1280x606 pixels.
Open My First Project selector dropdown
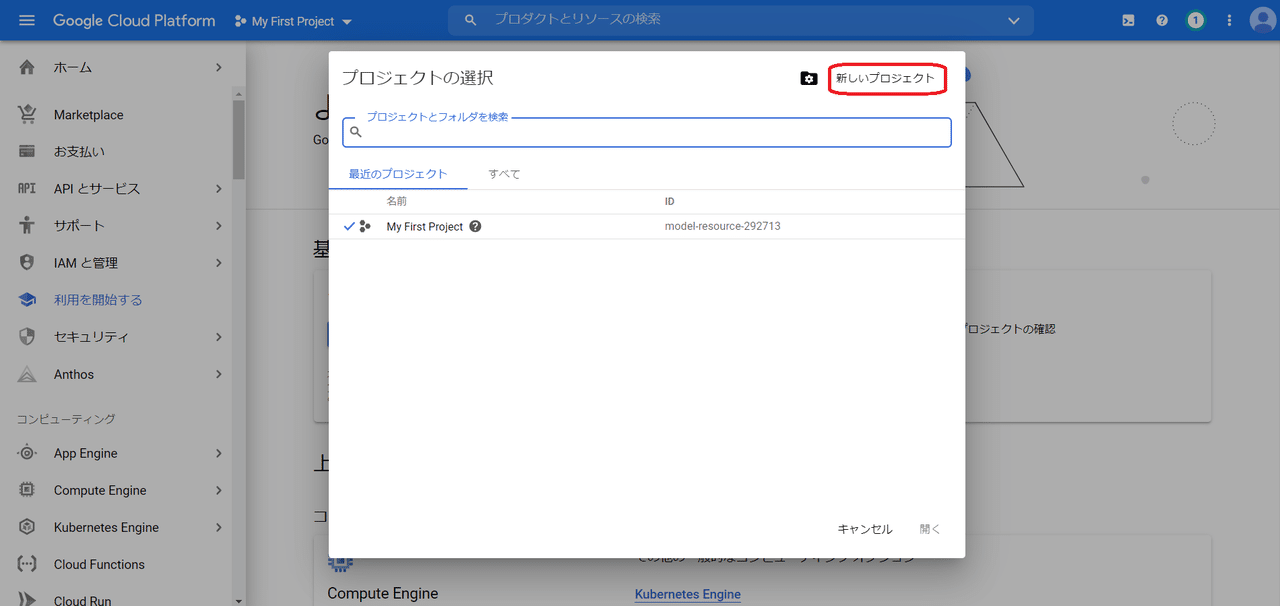coord(294,21)
